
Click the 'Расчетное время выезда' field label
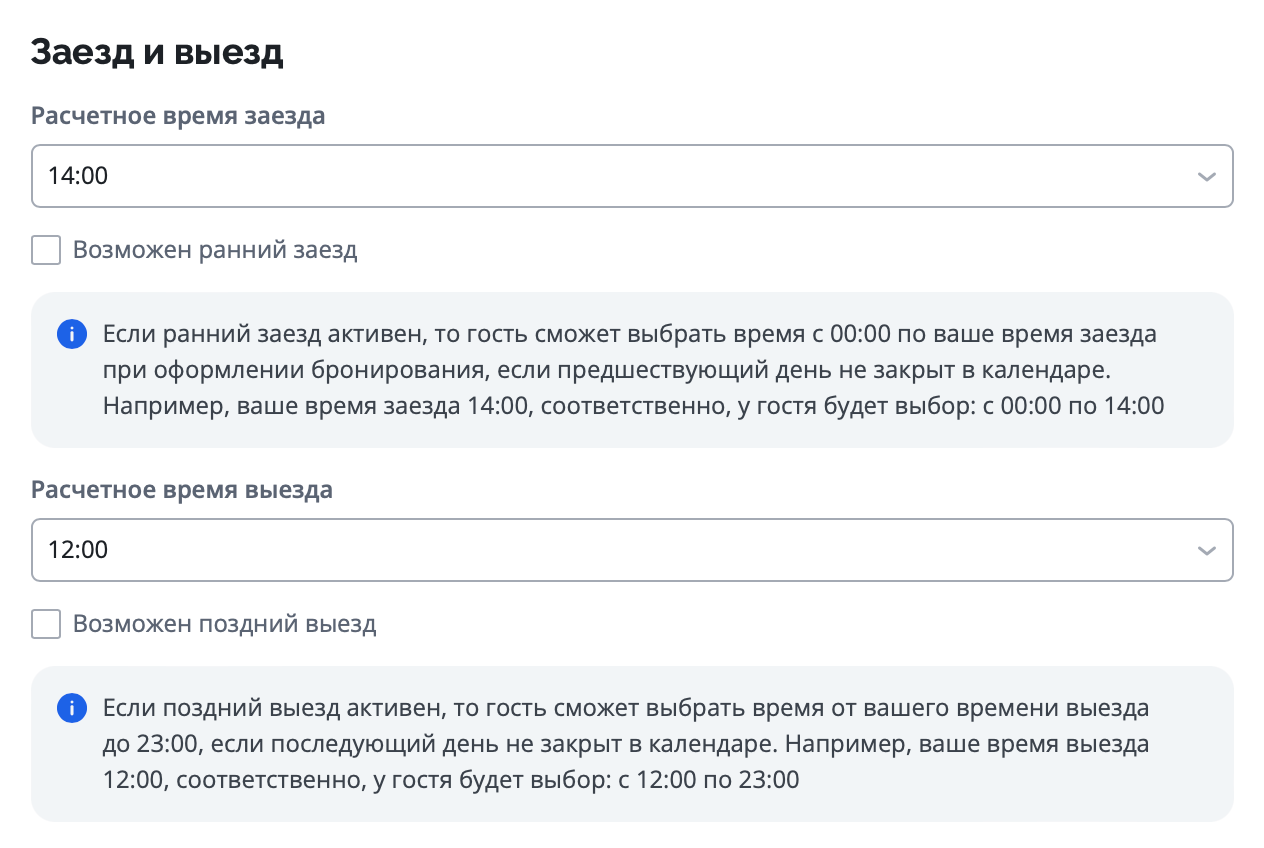[x=182, y=491]
